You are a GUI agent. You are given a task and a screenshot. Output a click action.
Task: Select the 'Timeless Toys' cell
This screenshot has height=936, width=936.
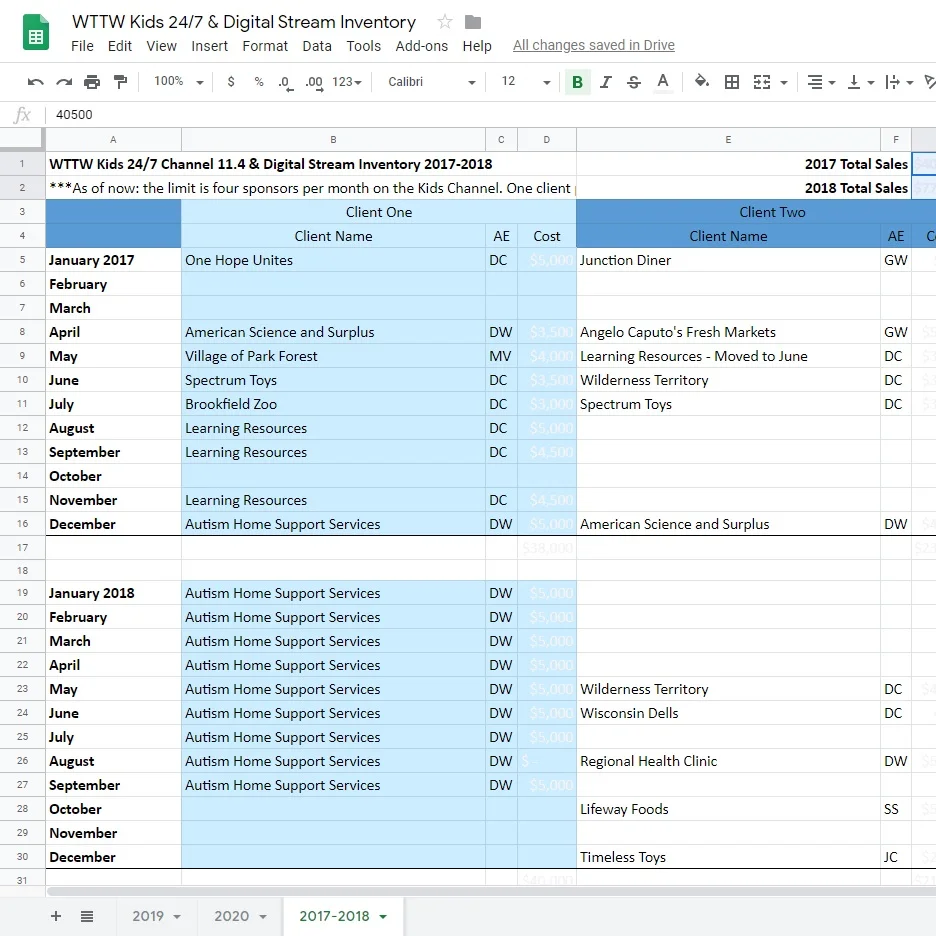728,857
